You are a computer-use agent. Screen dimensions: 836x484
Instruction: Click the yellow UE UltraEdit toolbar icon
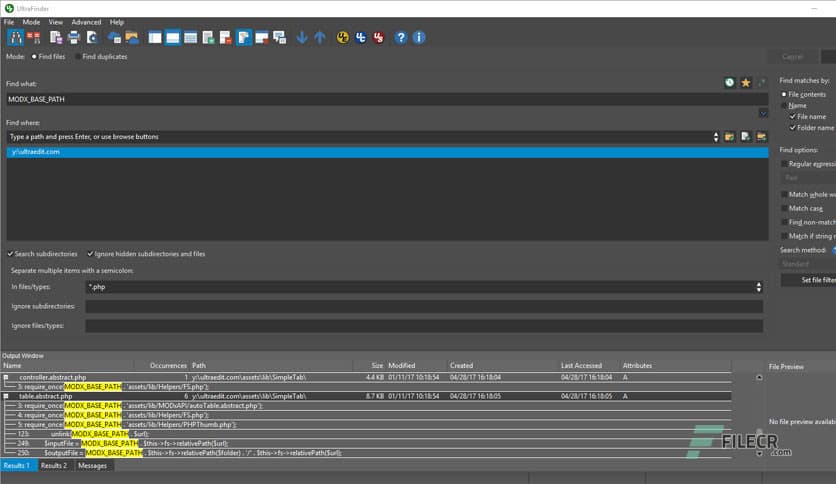[343, 38]
